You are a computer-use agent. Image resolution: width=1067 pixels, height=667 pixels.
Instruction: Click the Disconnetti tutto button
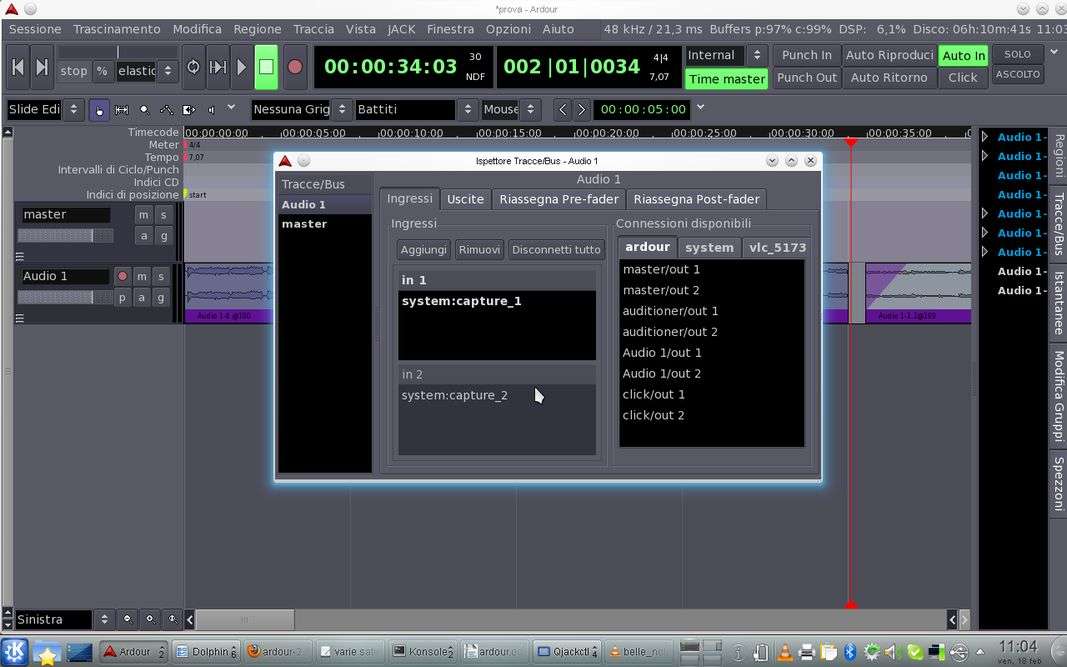pyautogui.click(x=556, y=249)
